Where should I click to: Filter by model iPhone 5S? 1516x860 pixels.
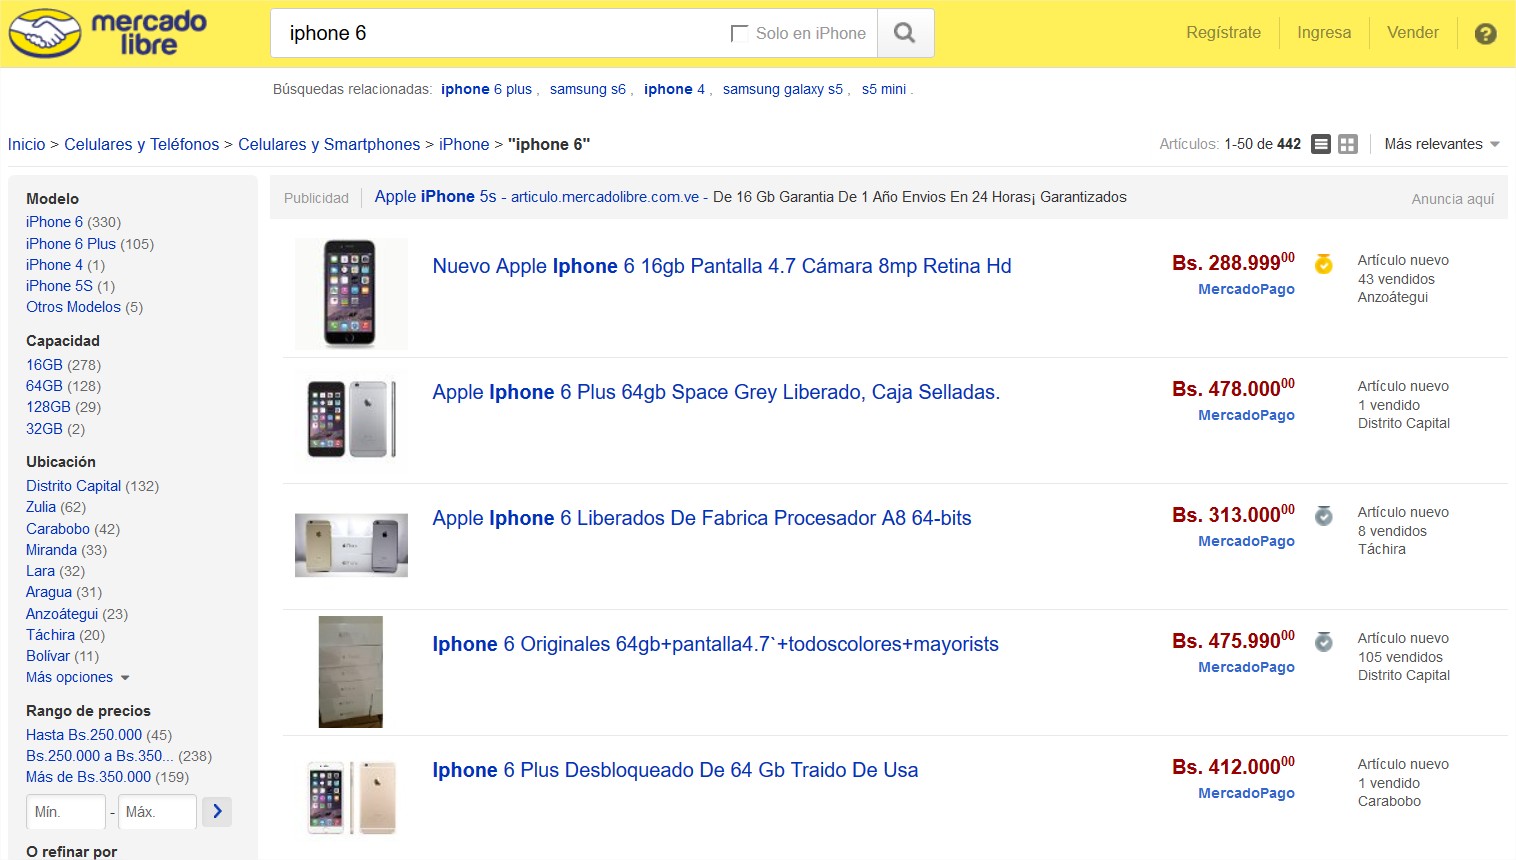click(59, 286)
